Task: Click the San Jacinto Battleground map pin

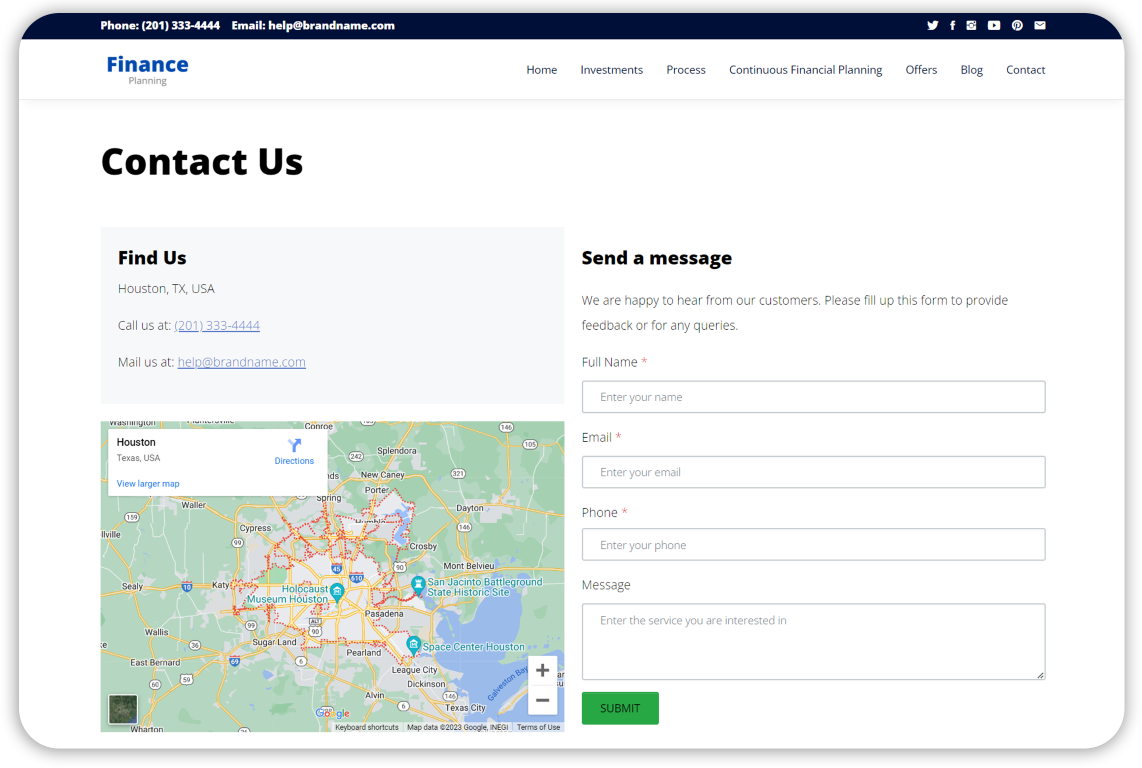Action: pyautogui.click(x=418, y=584)
